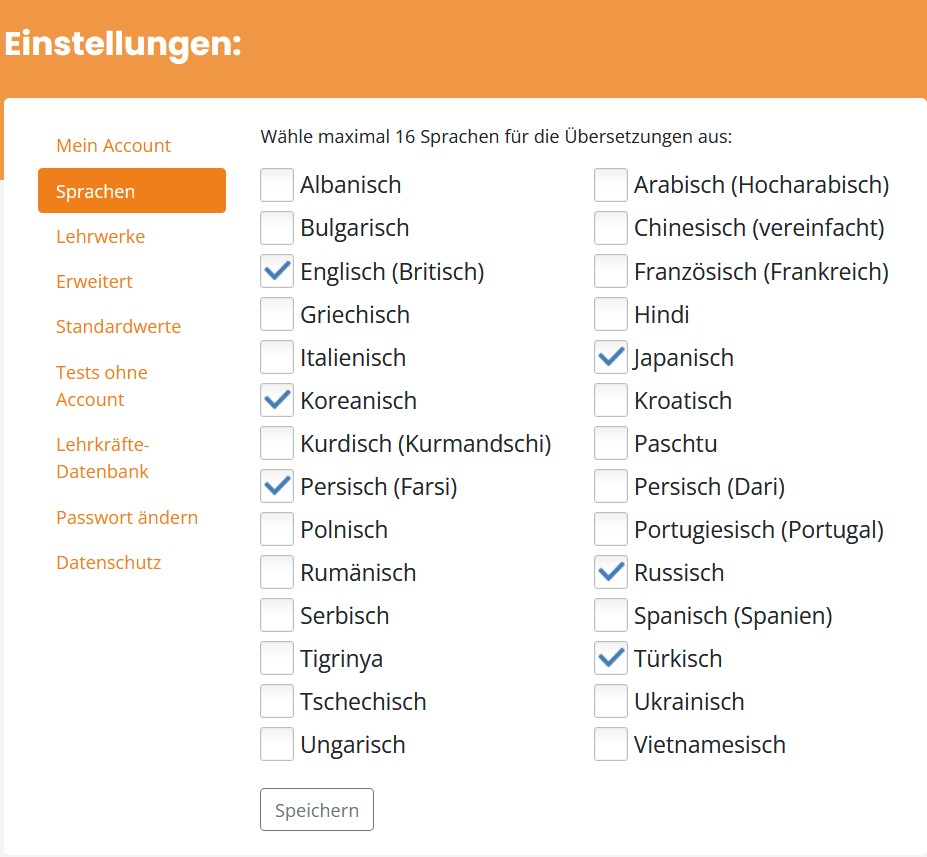927x857 pixels.
Task: Uncheck the Japanisch checkbox
Action: 611,357
